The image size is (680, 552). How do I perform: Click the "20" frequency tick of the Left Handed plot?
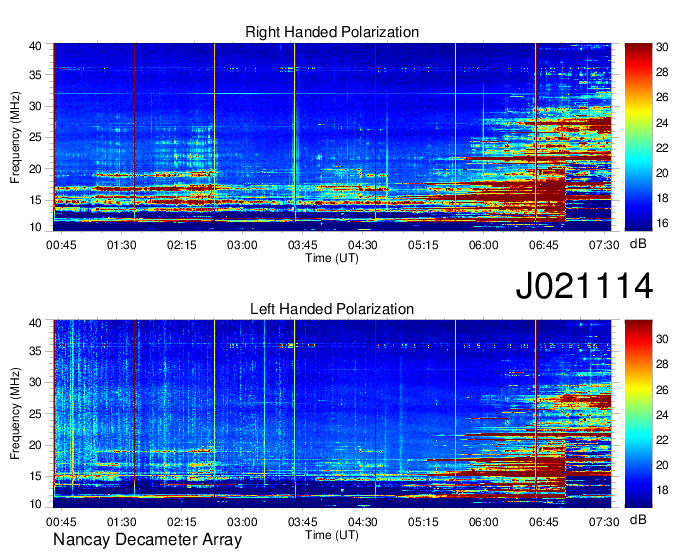click(x=35, y=445)
